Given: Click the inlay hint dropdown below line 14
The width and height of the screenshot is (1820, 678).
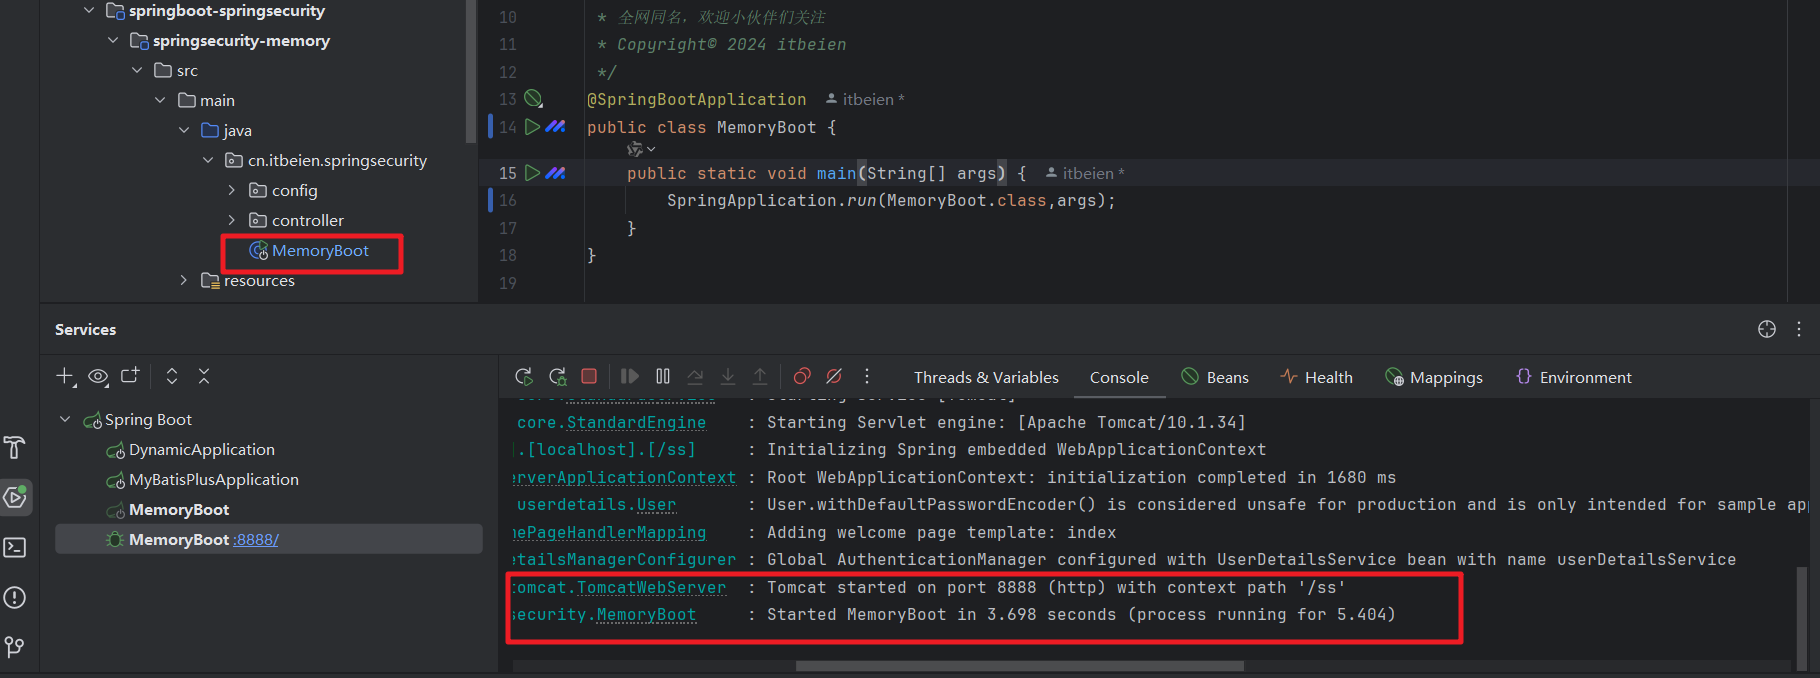Looking at the screenshot, I should (641, 149).
